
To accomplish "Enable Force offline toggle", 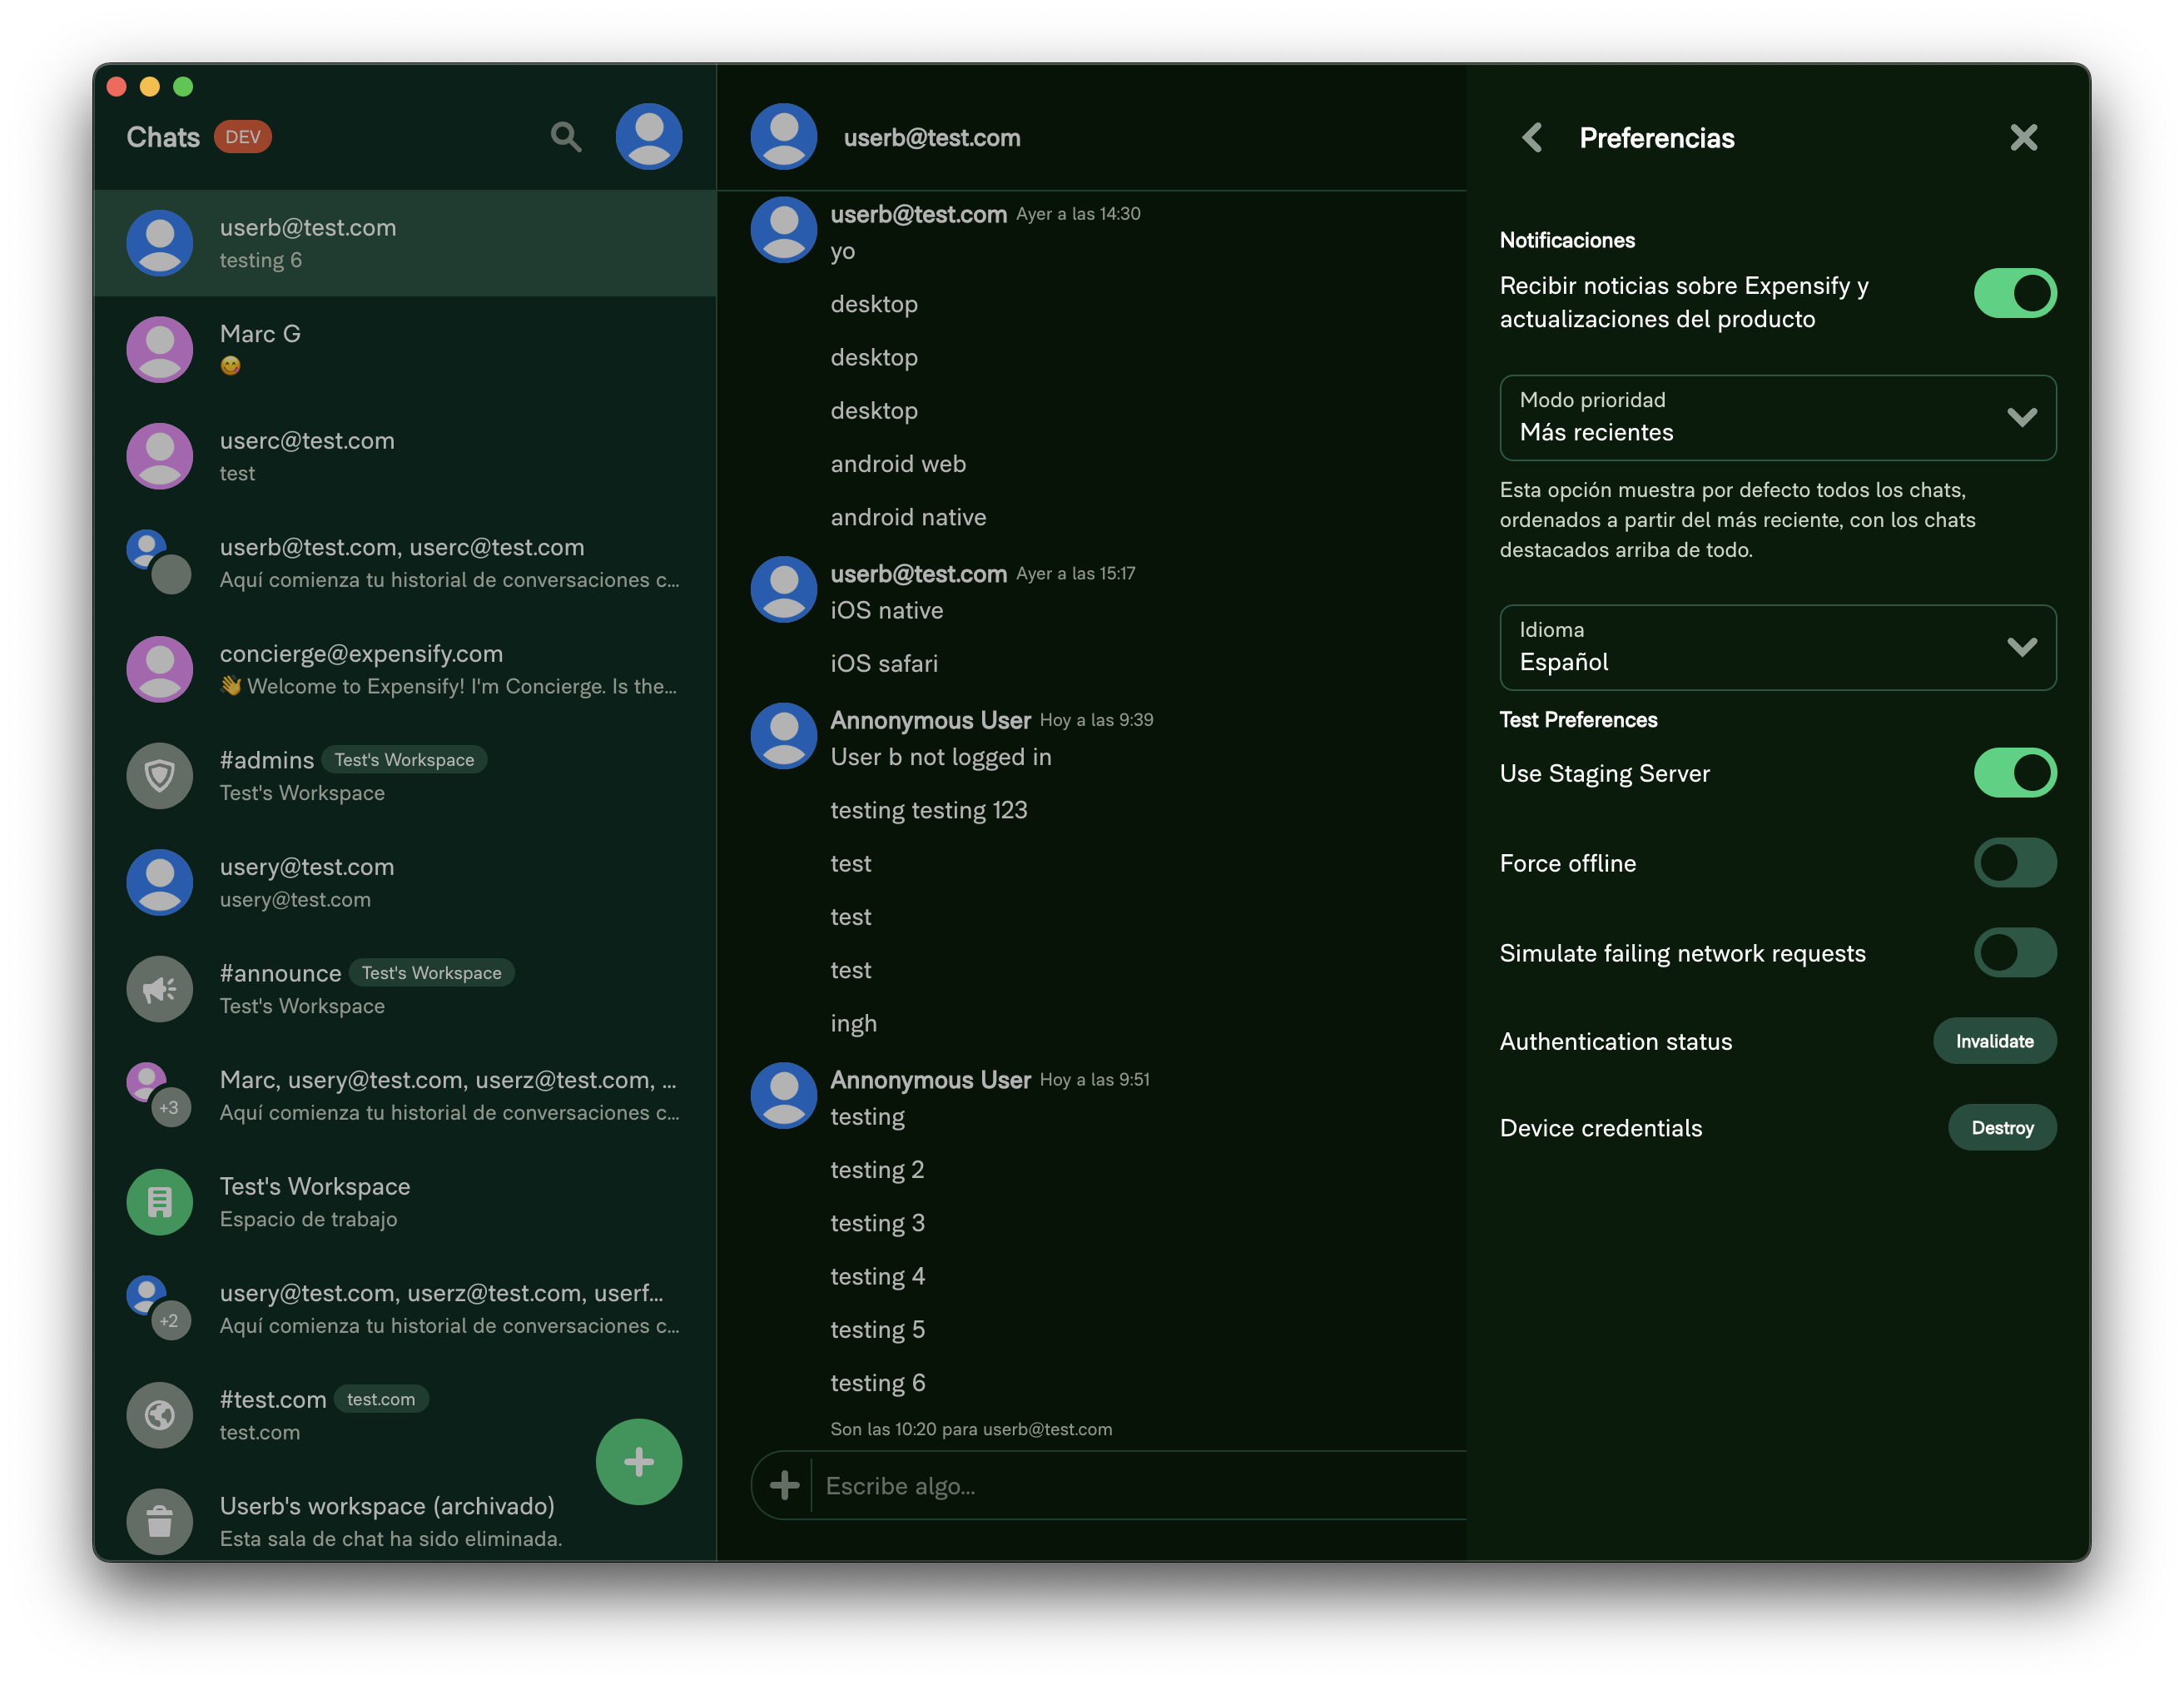I will [x=2014, y=863].
